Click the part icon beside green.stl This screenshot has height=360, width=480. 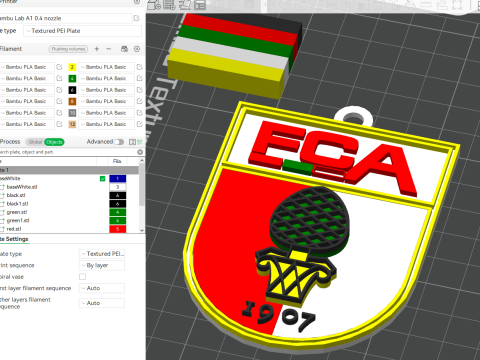point(2,212)
